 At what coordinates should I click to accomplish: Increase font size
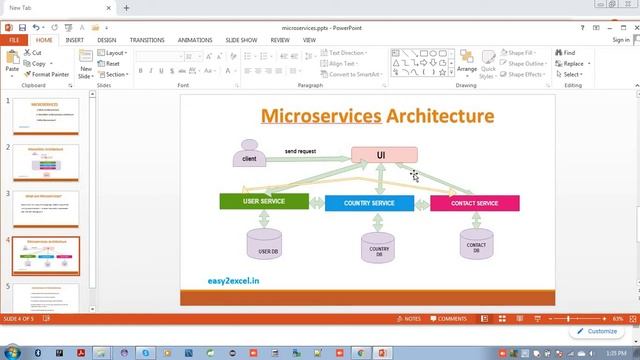coord(209,56)
